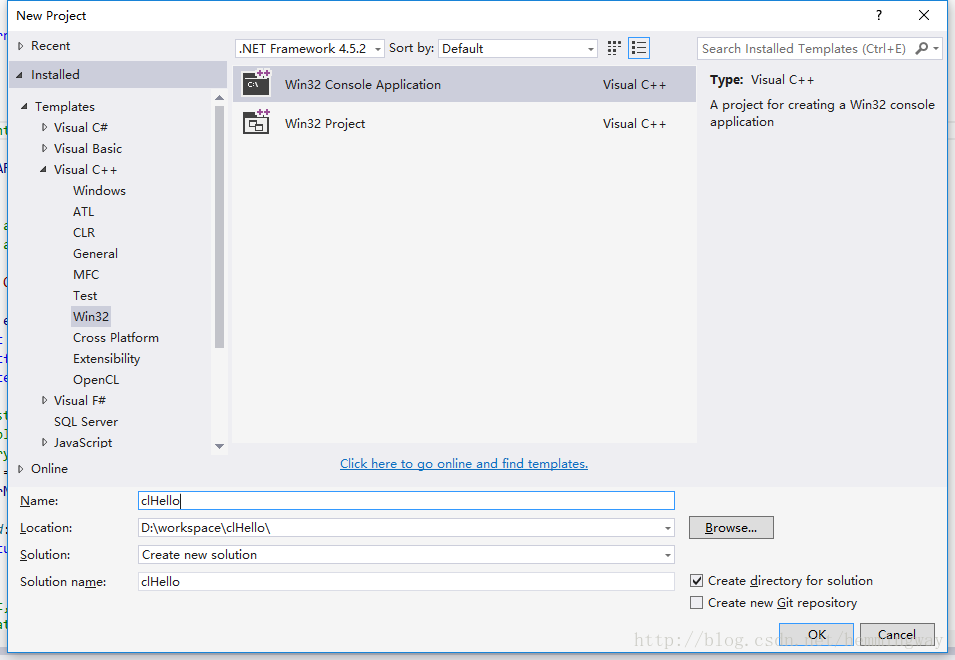The image size is (955, 660).
Task: Click the template tree scrollbar thumb
Action: click(x=219, y=226)
